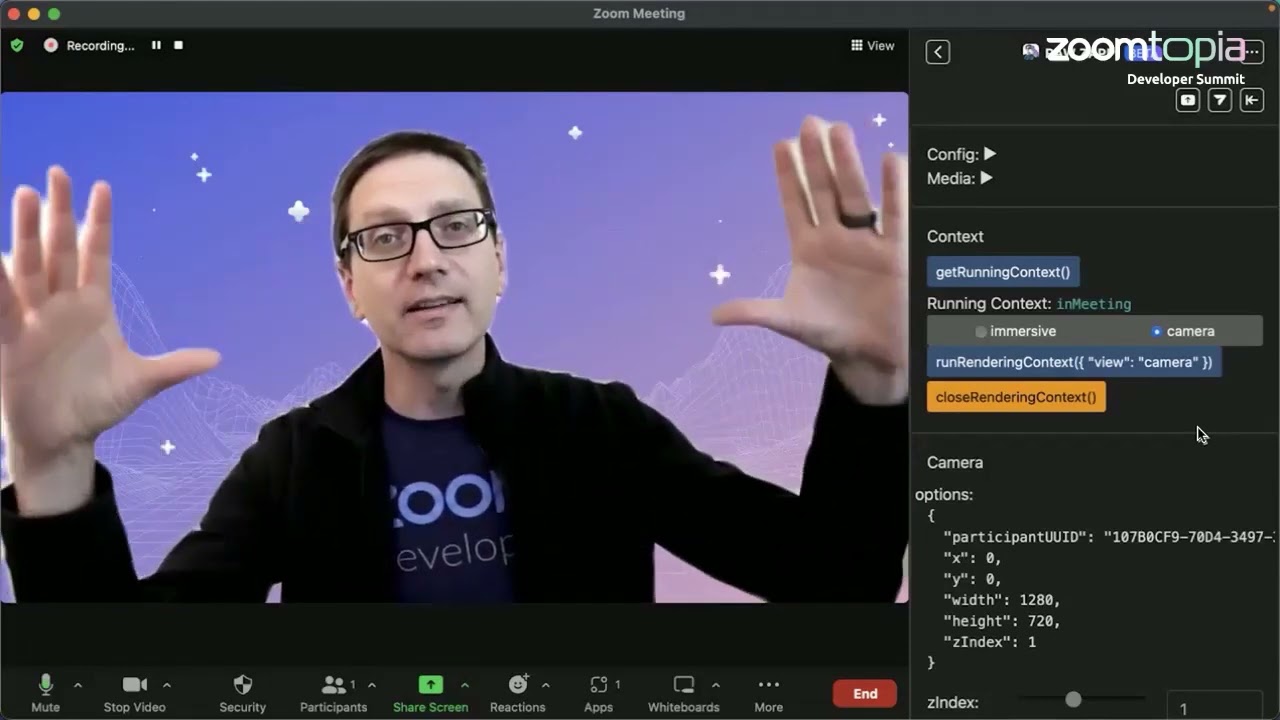
Task: Open the View layout menu
Action: pyautogui.click(x=873, y=45)
